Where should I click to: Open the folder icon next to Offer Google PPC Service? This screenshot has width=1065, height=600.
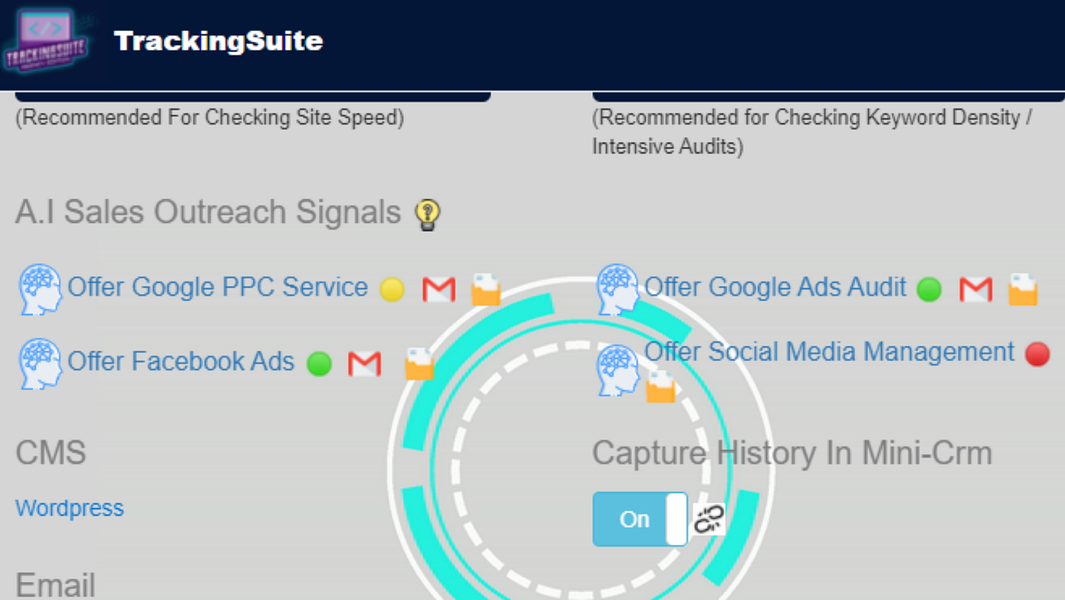tap(485, 289)
